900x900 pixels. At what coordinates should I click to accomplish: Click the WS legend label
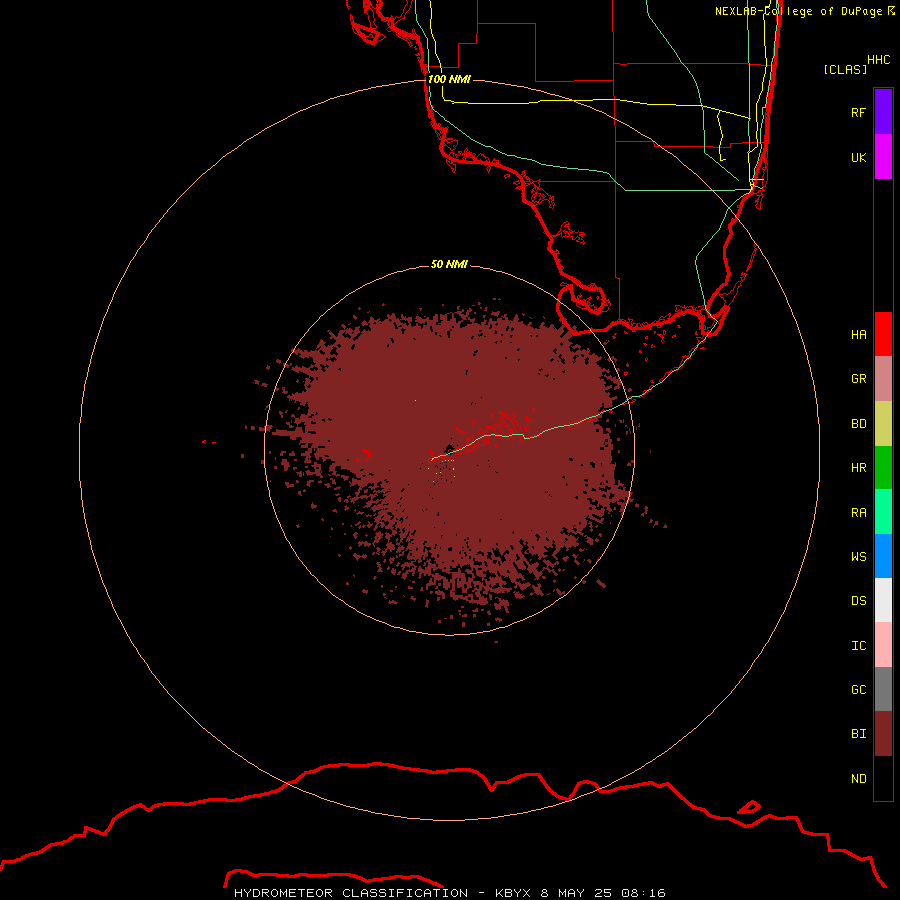pyautogui.click(x=858, y=556)
